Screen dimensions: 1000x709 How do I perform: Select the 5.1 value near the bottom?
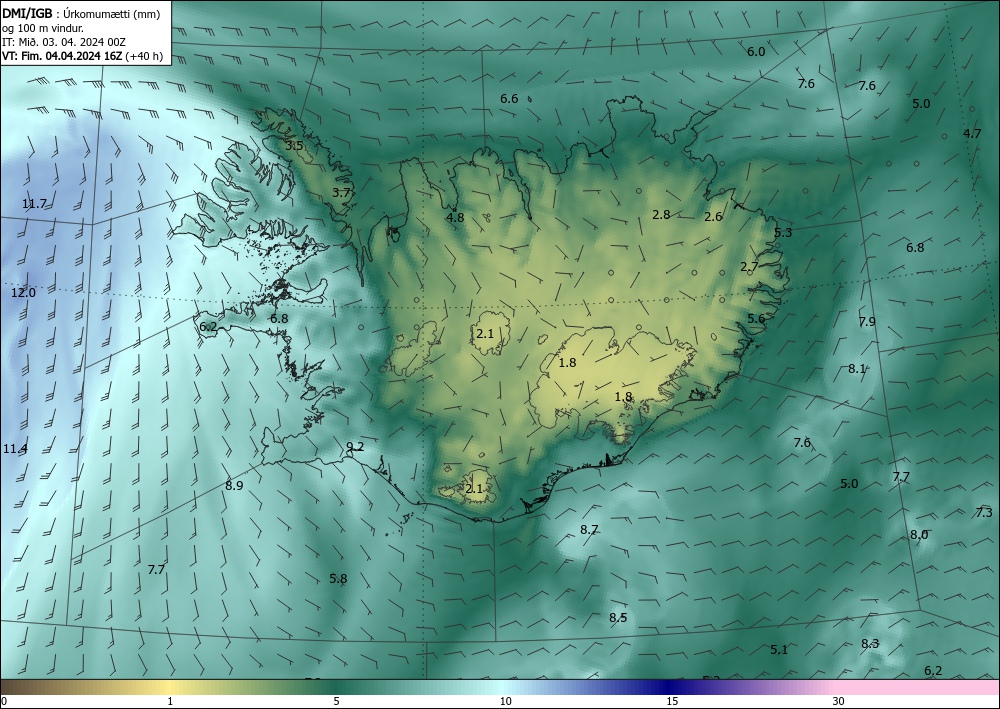pos(779,650)
